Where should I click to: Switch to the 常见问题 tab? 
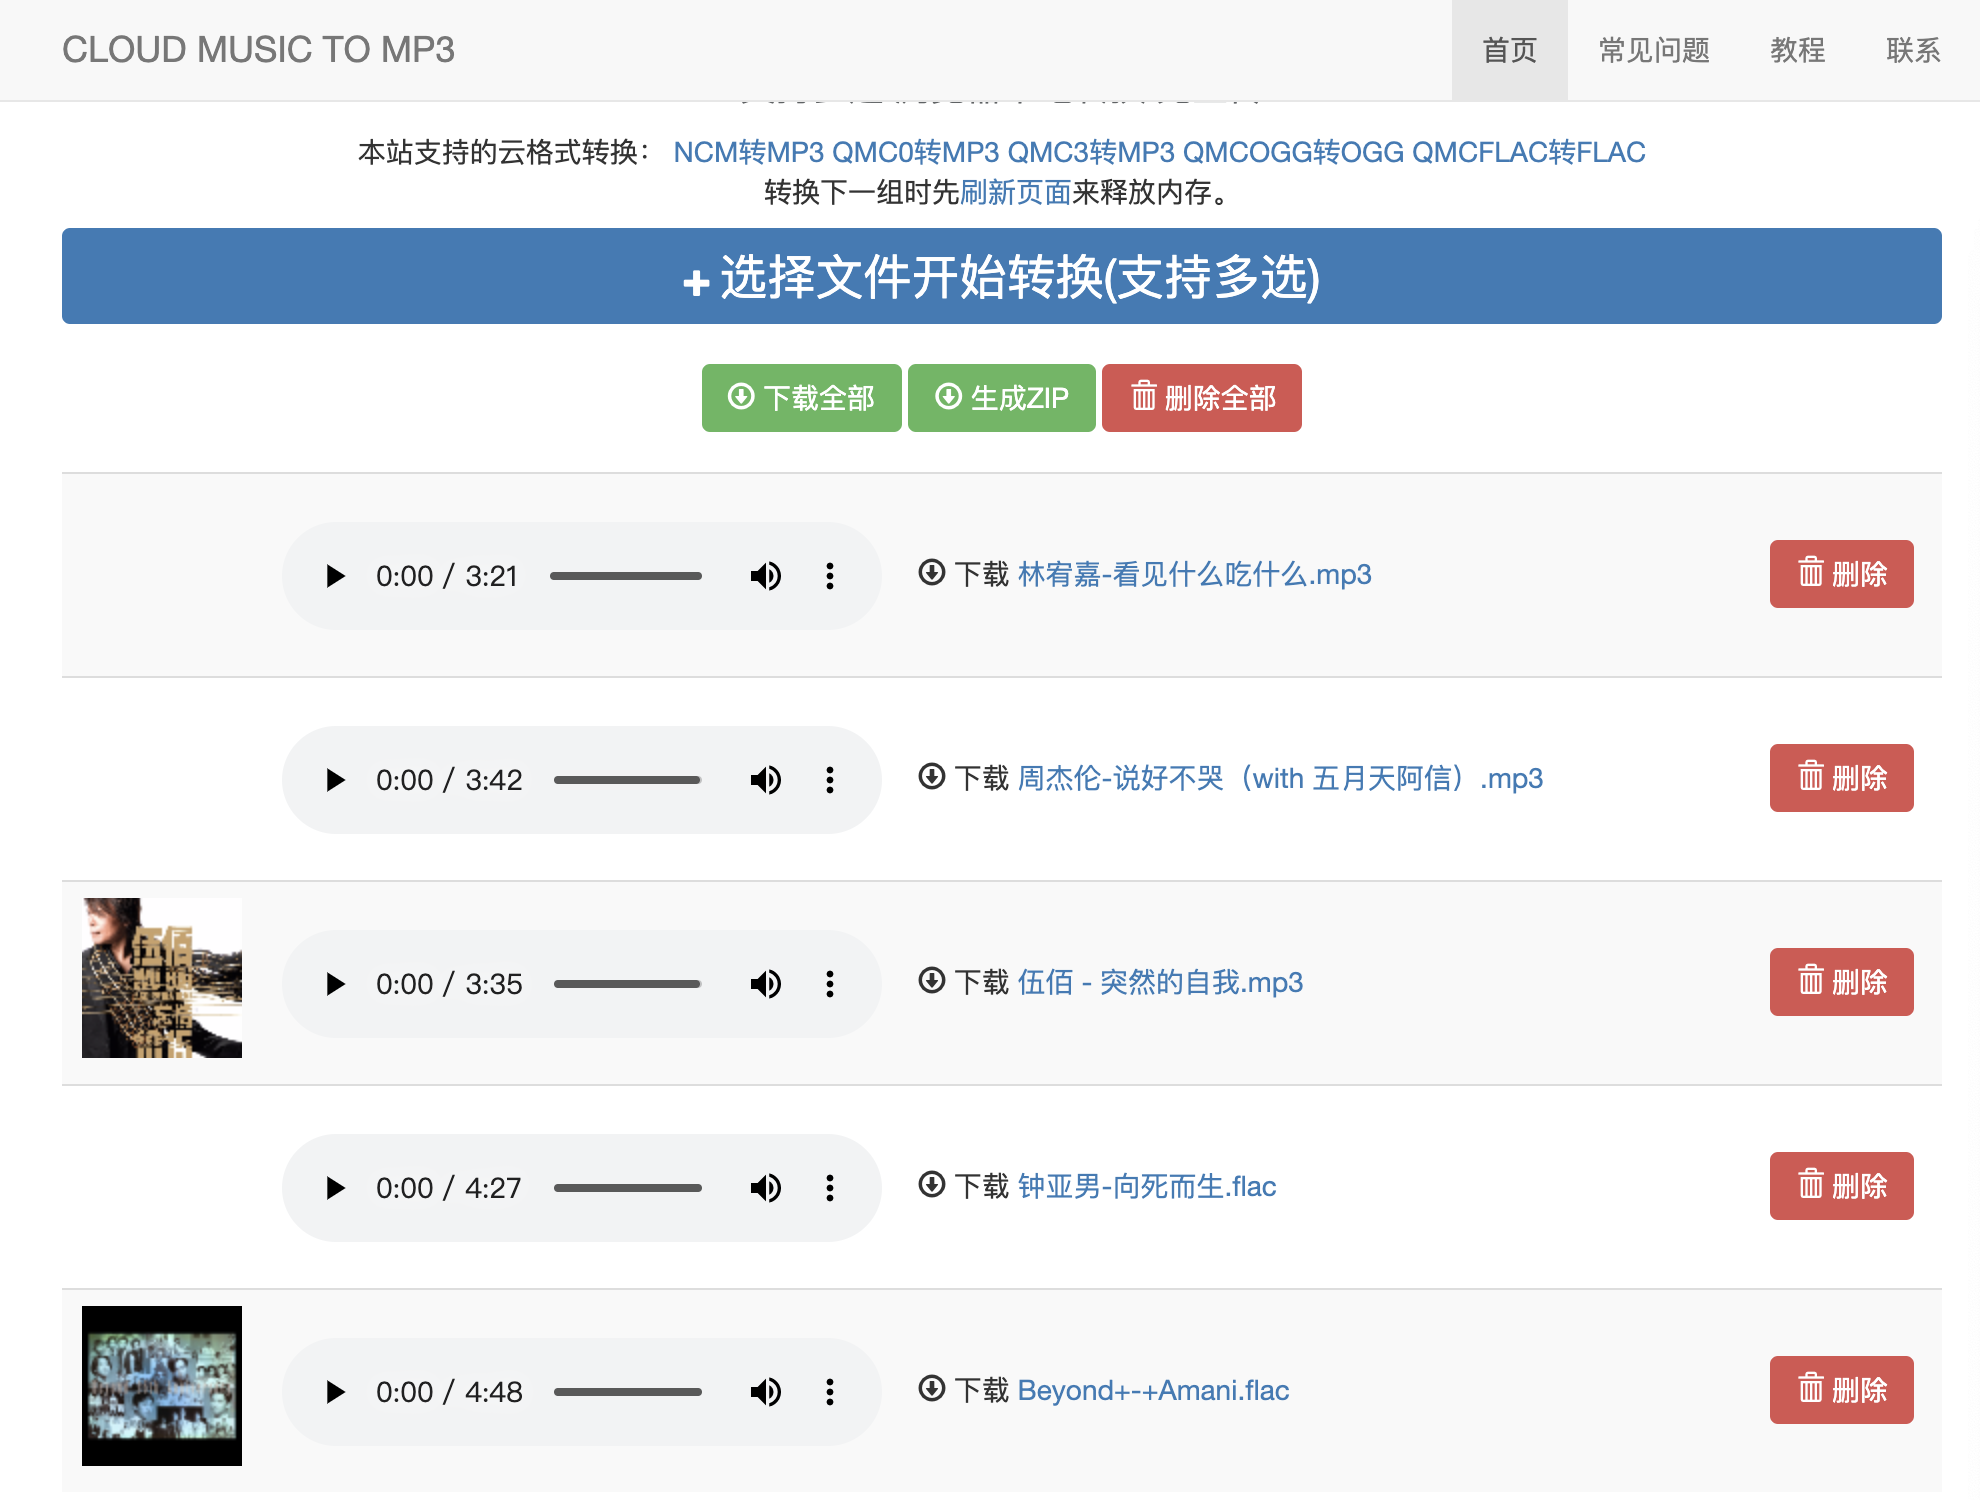click(x=1652, y=50)
